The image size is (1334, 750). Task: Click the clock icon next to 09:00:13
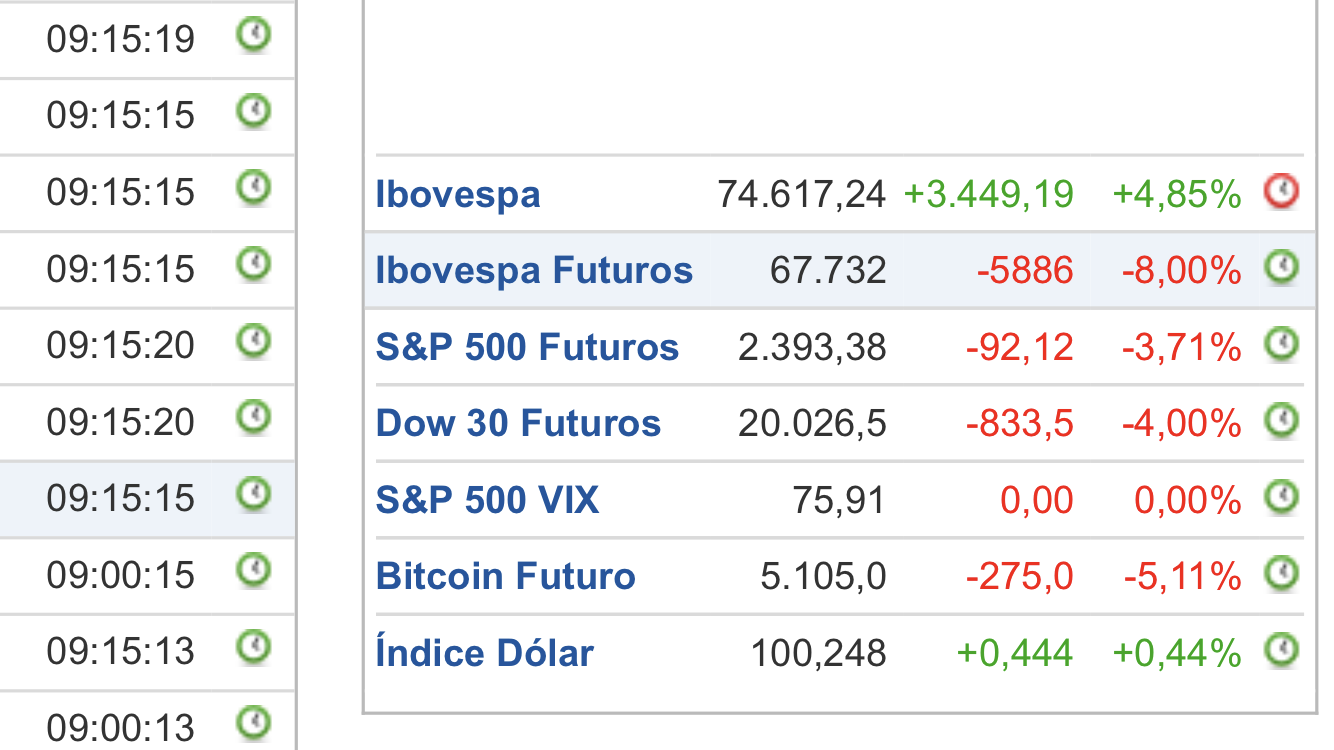253,723
